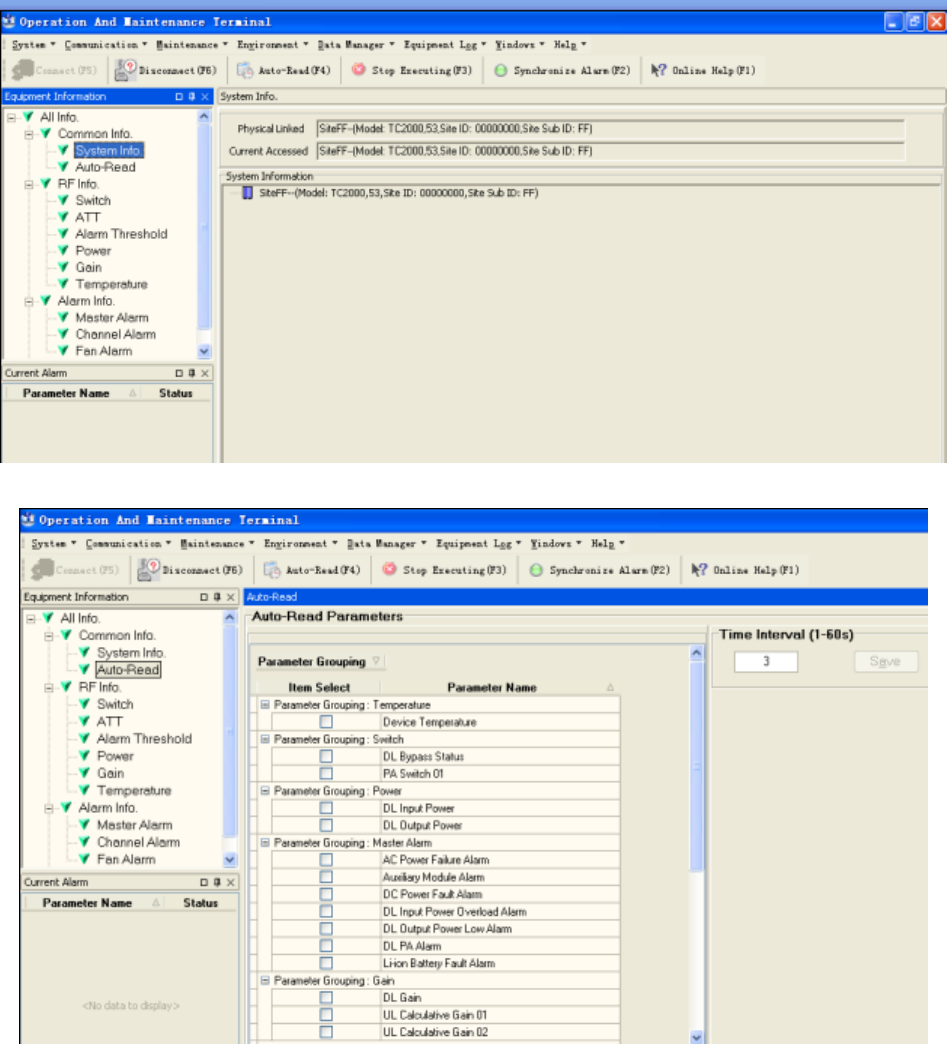Viewport: 947px width, 1044px height.
Task: Sort Status column in lower Current Alarm
Action: [200, 903]
